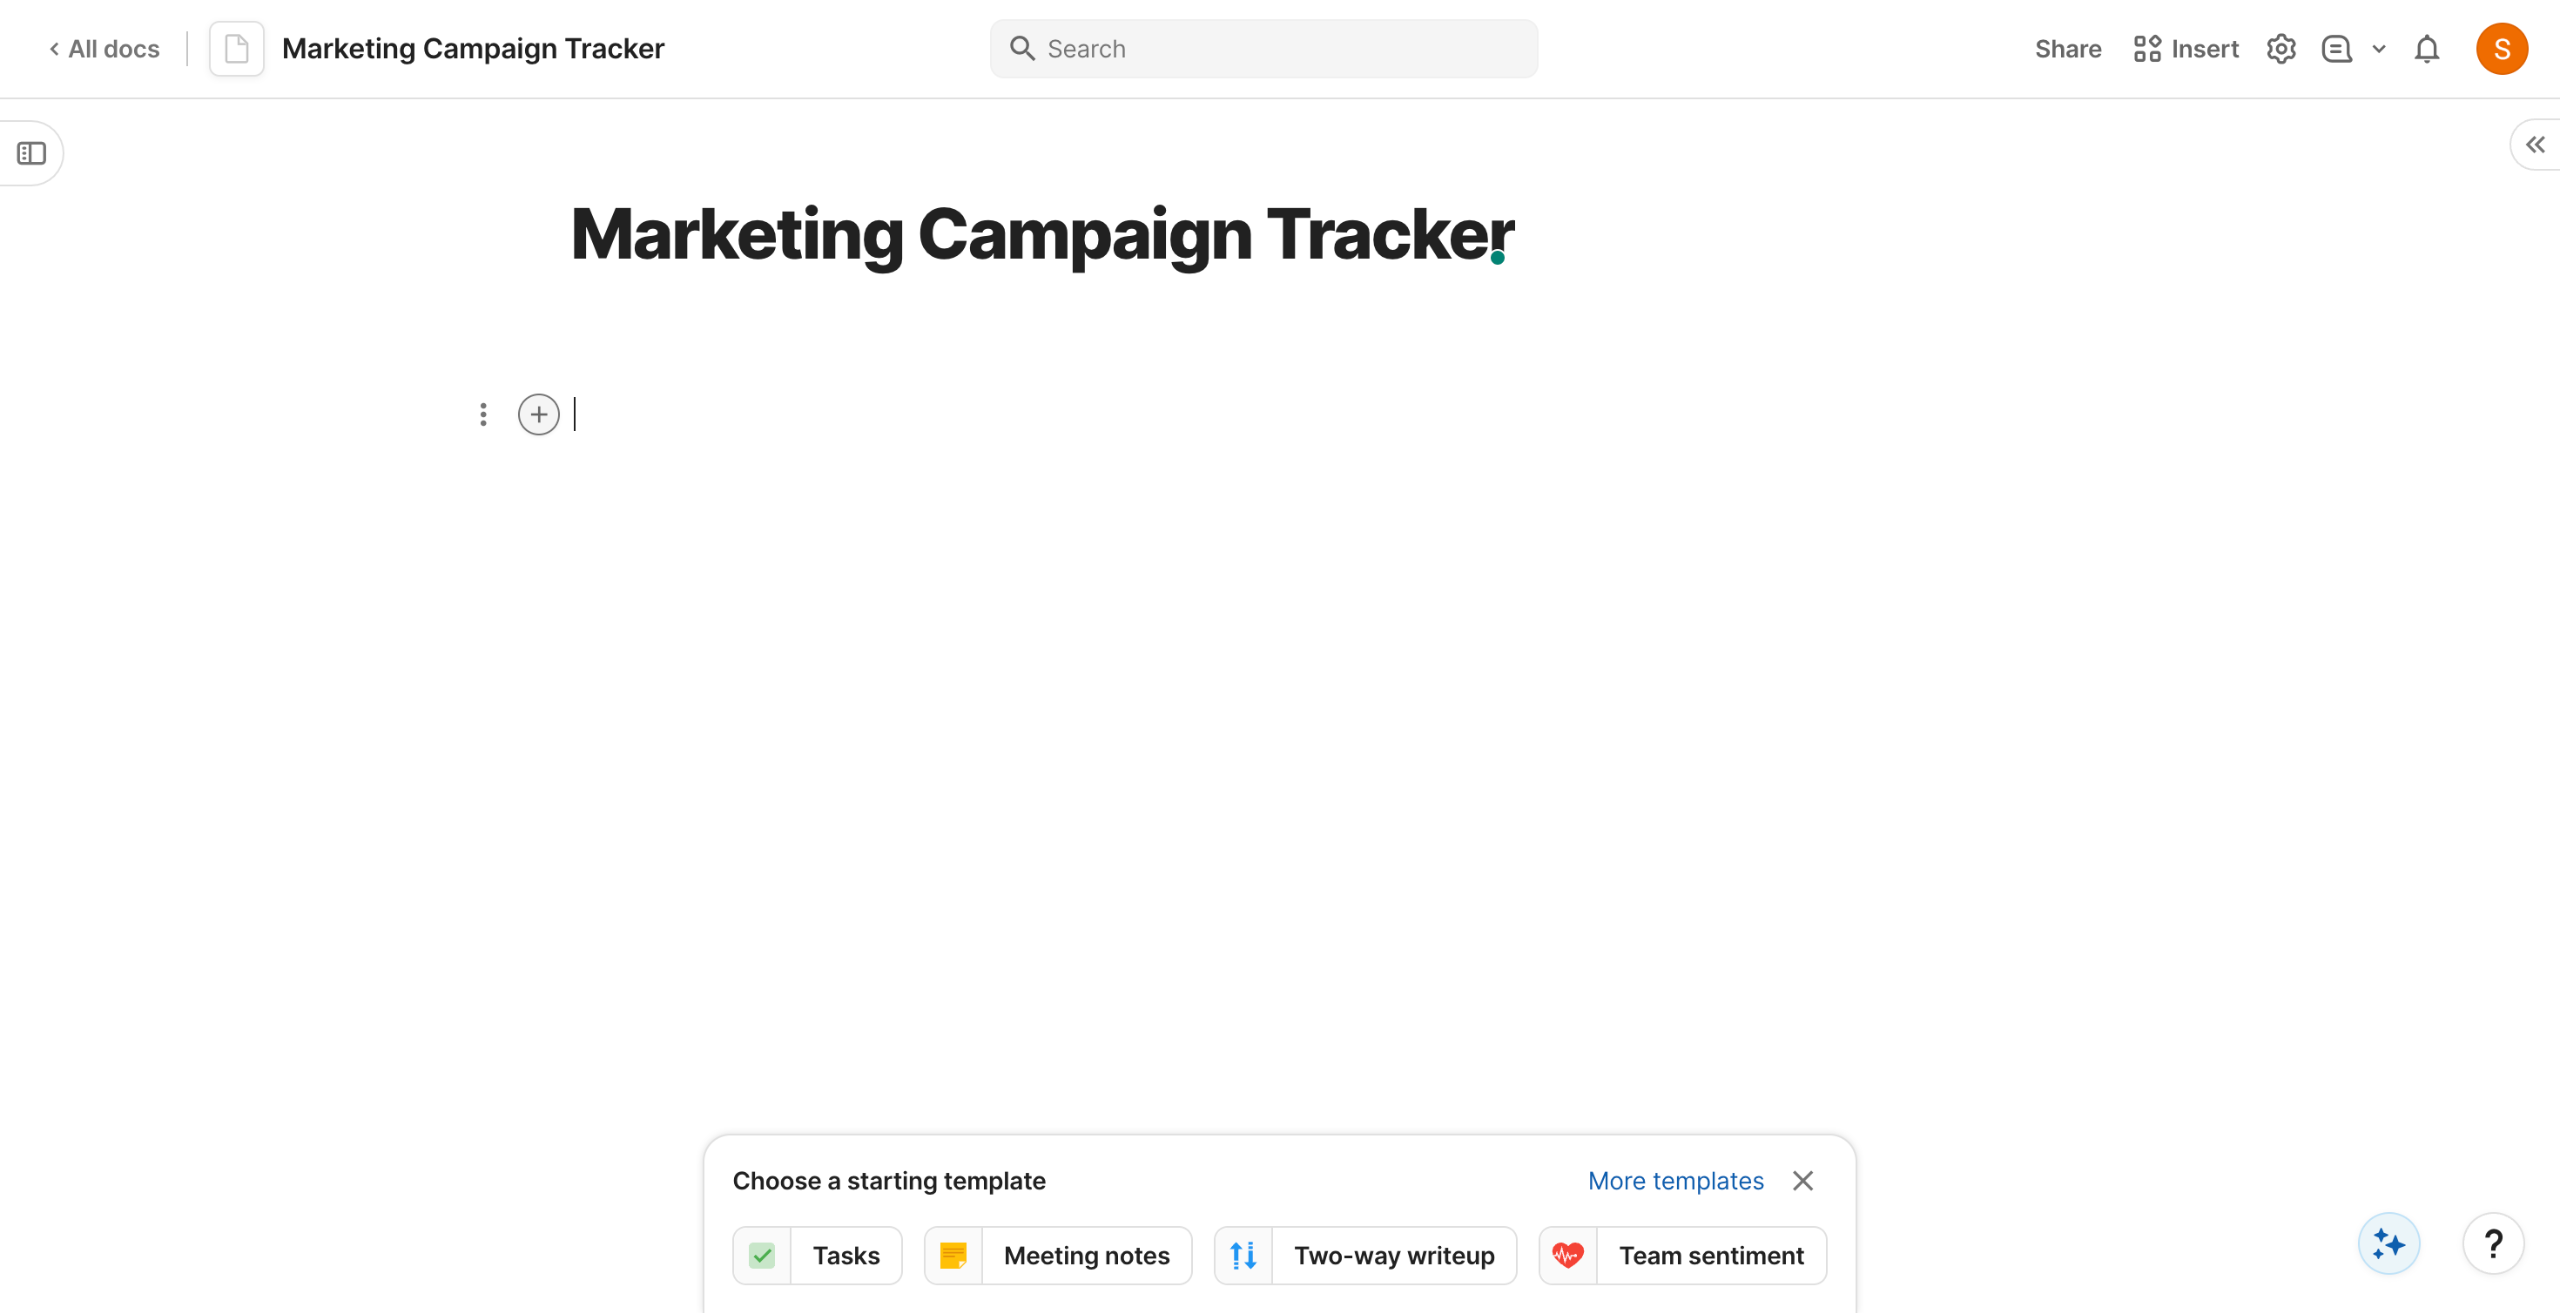Open the three-dot line options handle
Viewport: 2560px width, 1313px height.
[483, 414]
